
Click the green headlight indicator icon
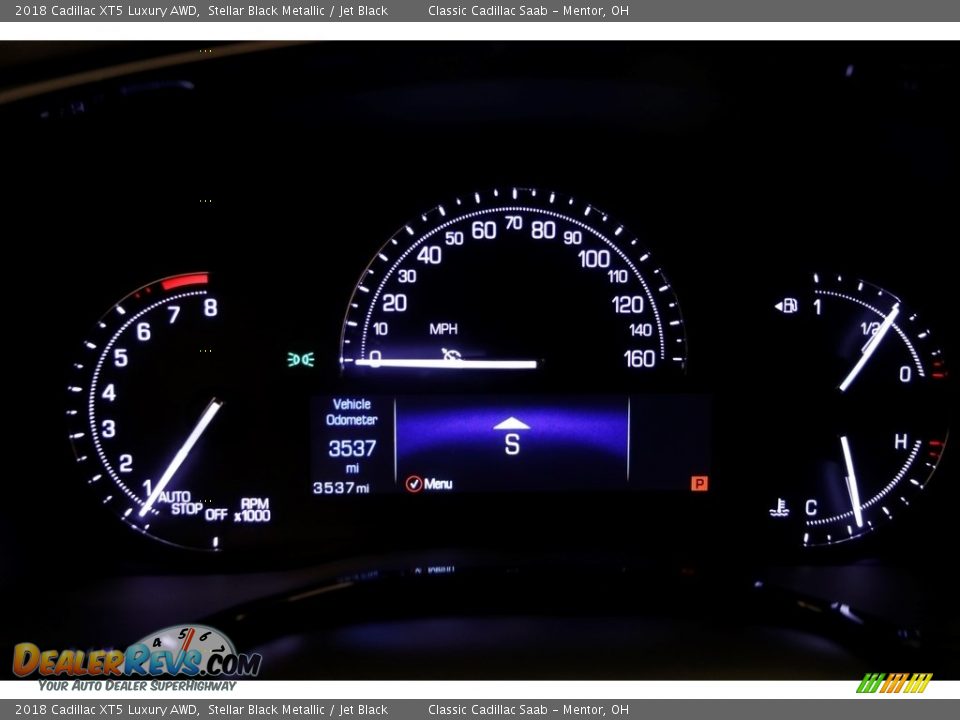pos(301,359)
